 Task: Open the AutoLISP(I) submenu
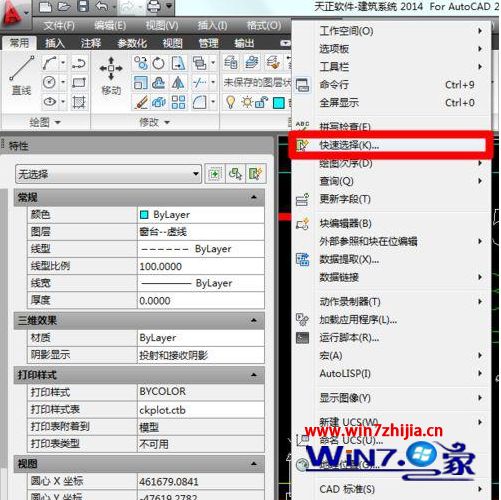pyautogui.click(x=390, y=374)
